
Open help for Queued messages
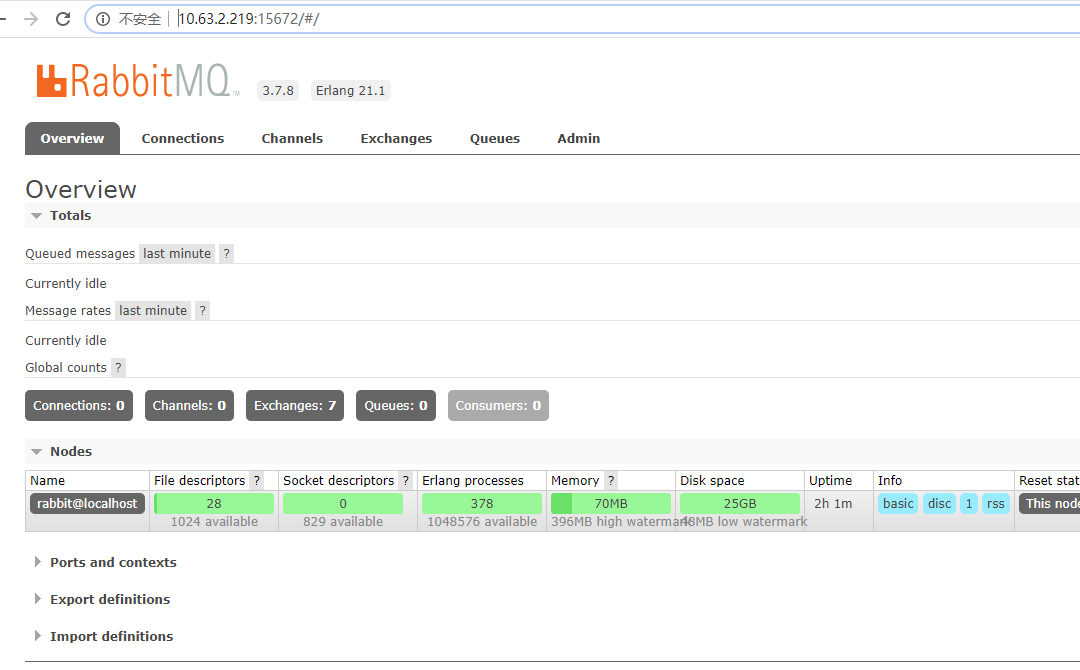[x=226, y=254]
